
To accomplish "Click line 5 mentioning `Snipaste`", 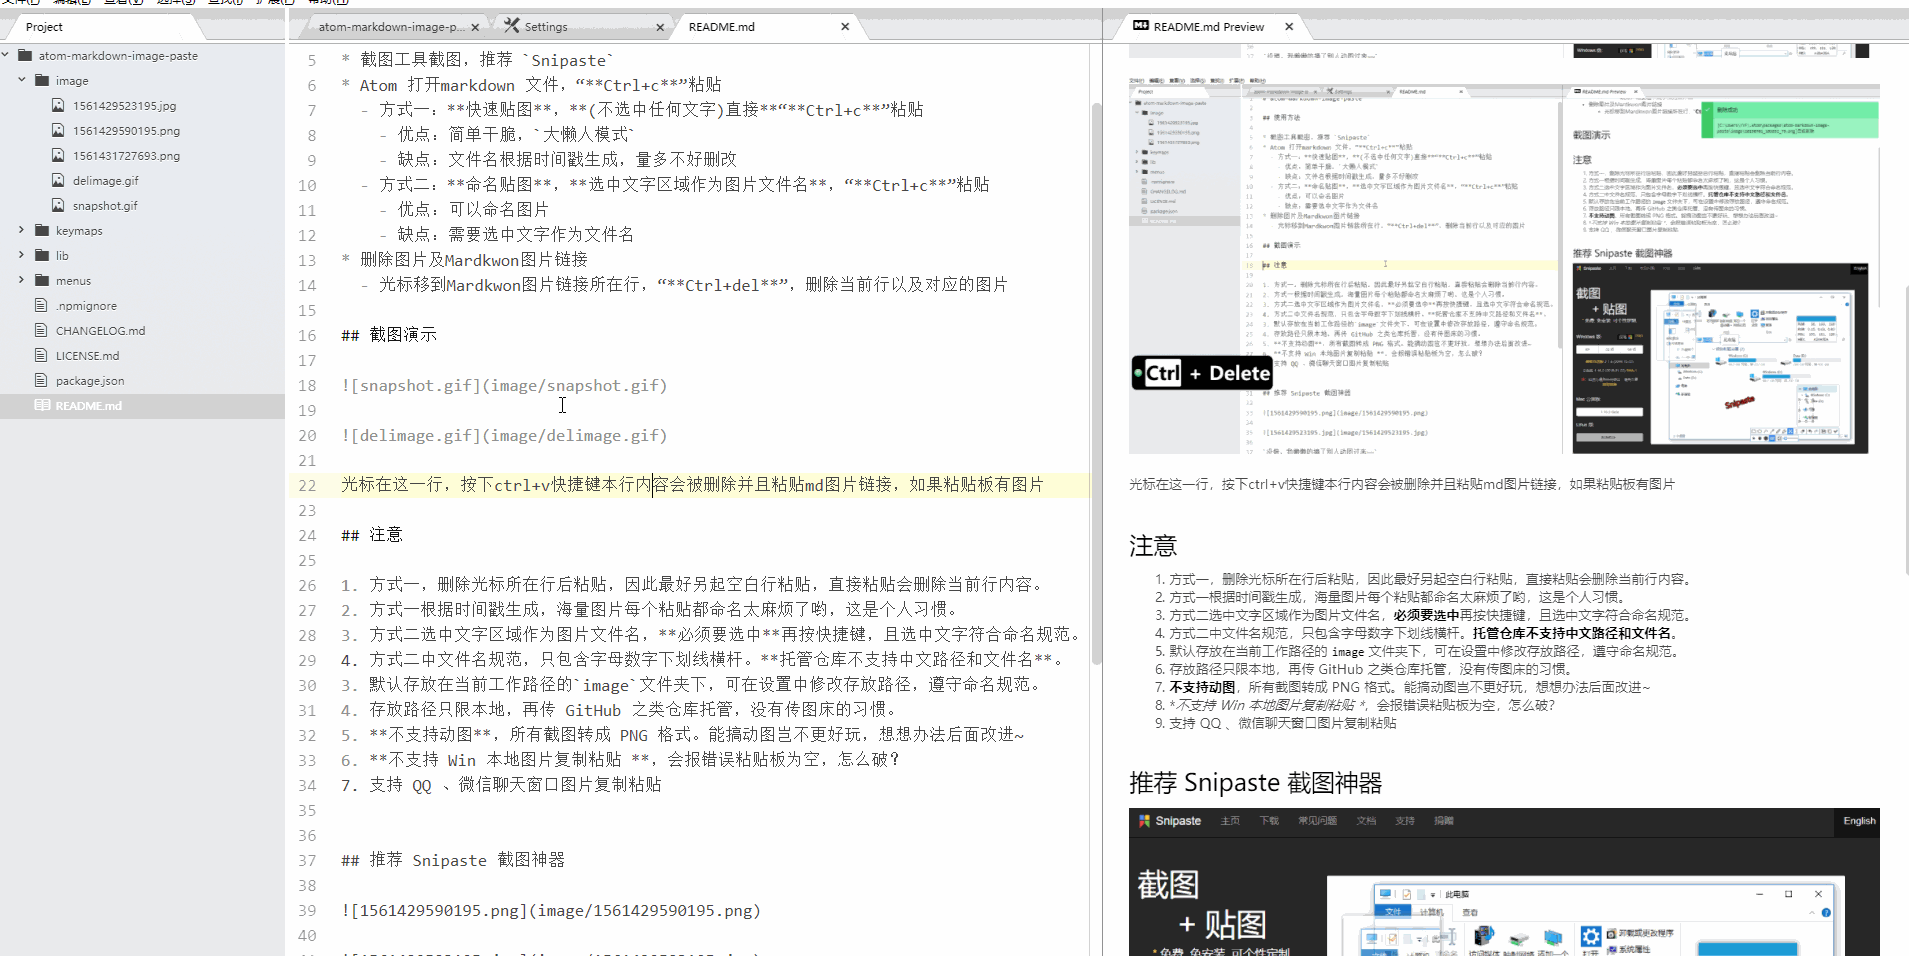I will (477, 60).
